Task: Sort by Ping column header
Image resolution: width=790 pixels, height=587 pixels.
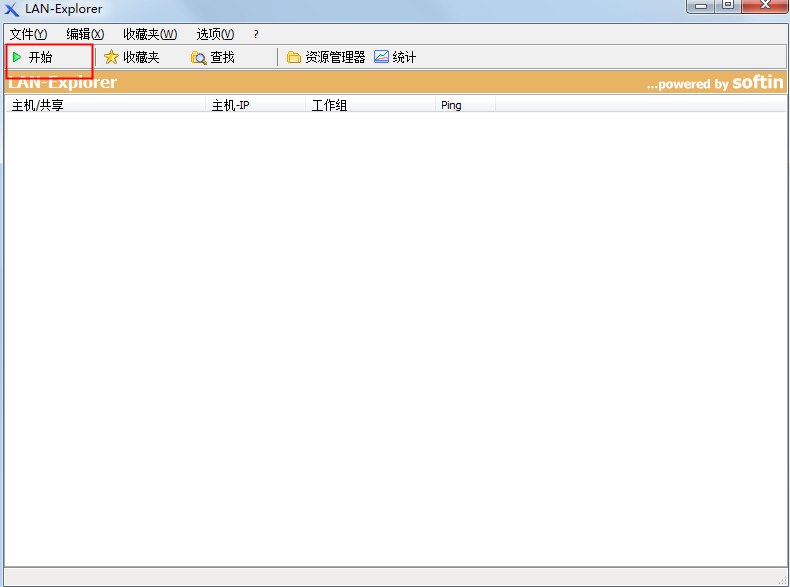Action: tap(466, 105)
